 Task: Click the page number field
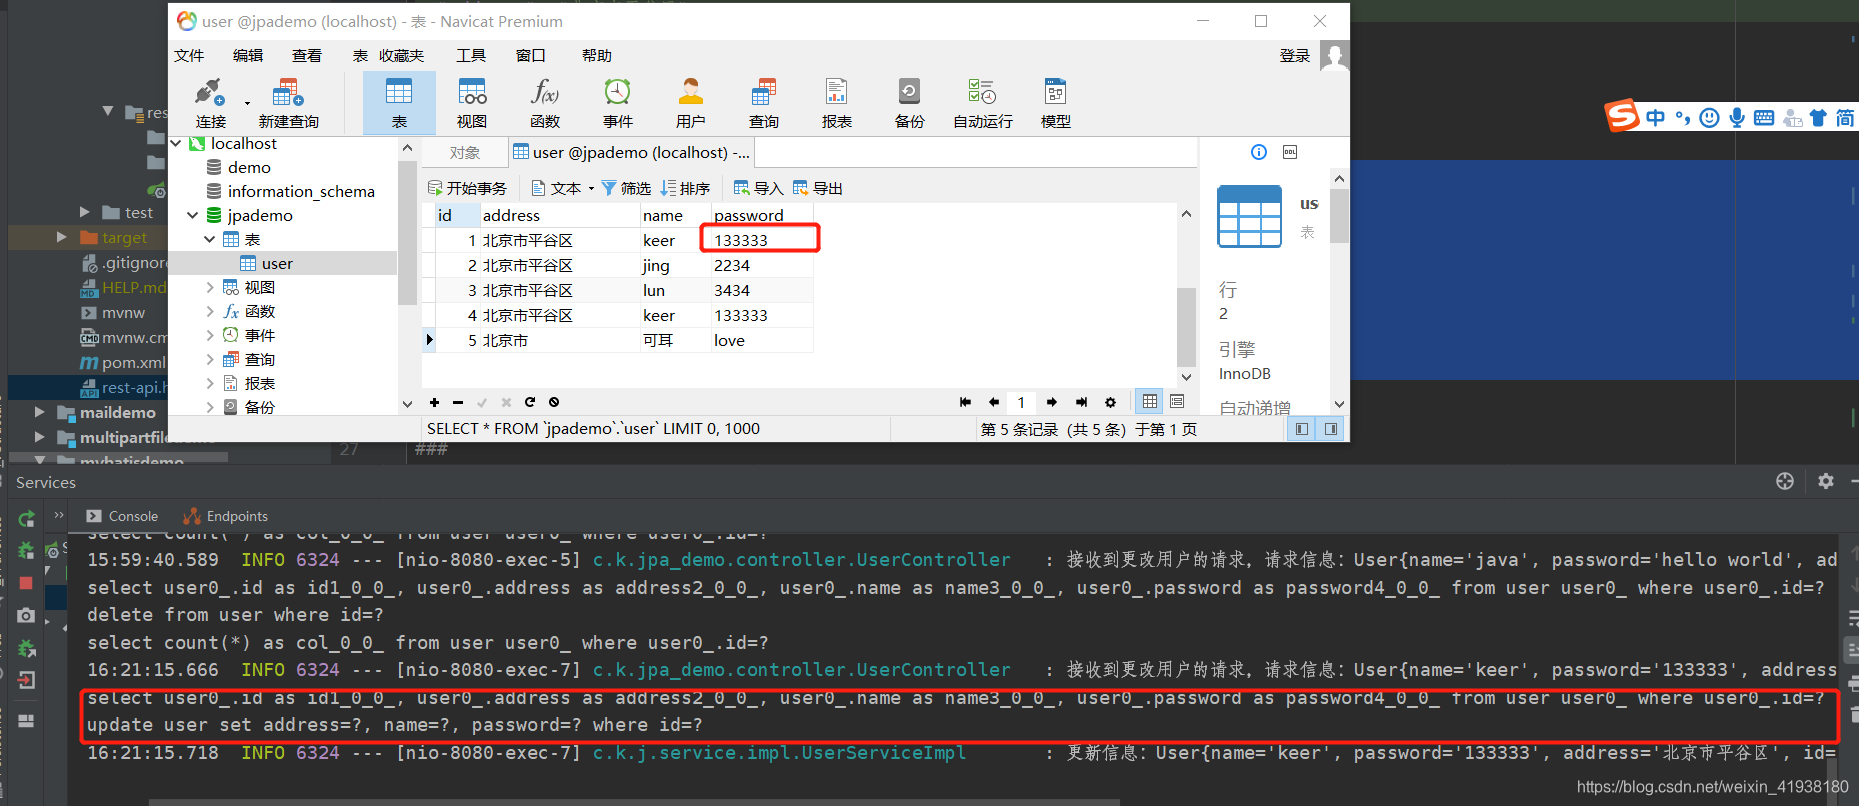1021,402
